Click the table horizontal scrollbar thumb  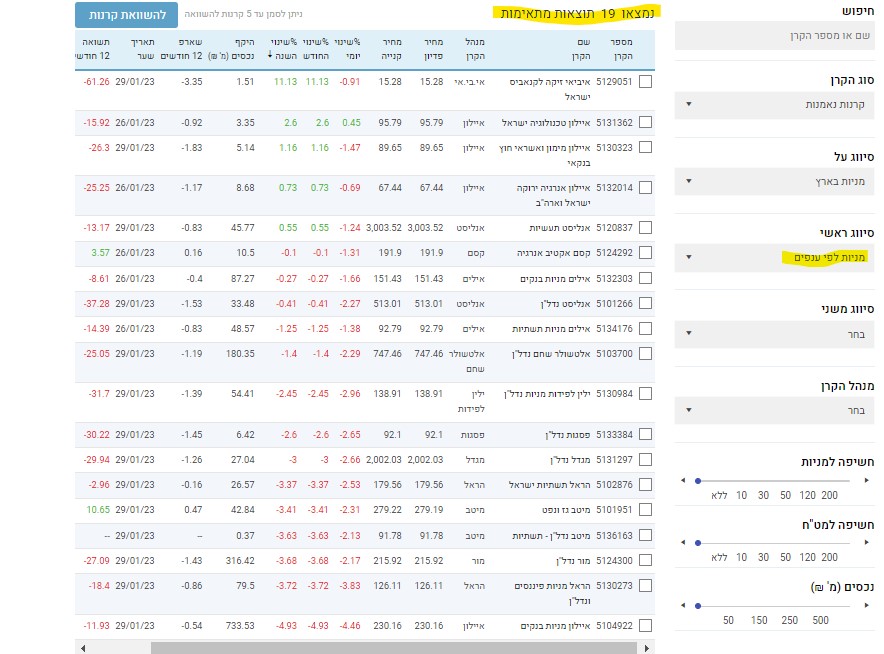coord(394,648)
